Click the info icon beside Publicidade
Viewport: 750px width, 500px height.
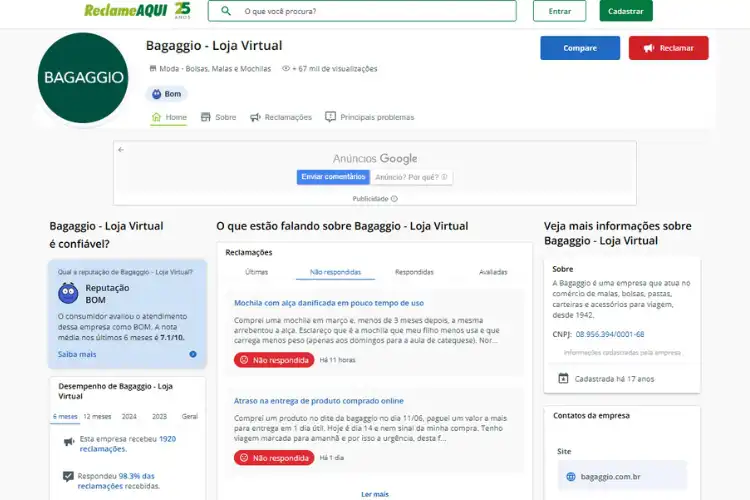pyautogui.click(x=394, y=199)
